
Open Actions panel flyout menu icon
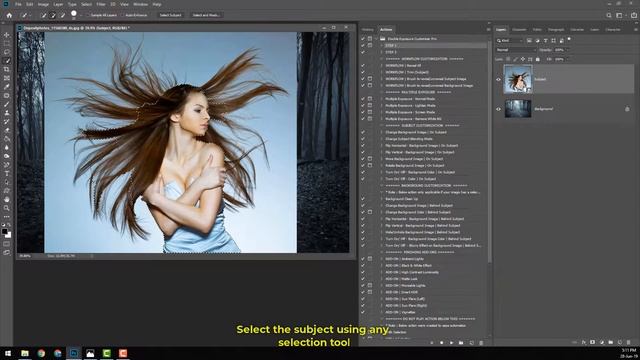coord(488,29)
